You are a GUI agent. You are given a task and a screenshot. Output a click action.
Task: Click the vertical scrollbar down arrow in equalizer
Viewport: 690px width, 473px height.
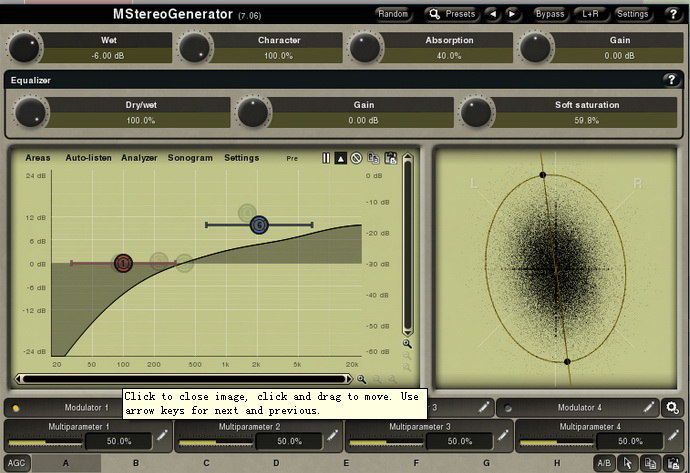pyautogui.click(x=407, y=332)
